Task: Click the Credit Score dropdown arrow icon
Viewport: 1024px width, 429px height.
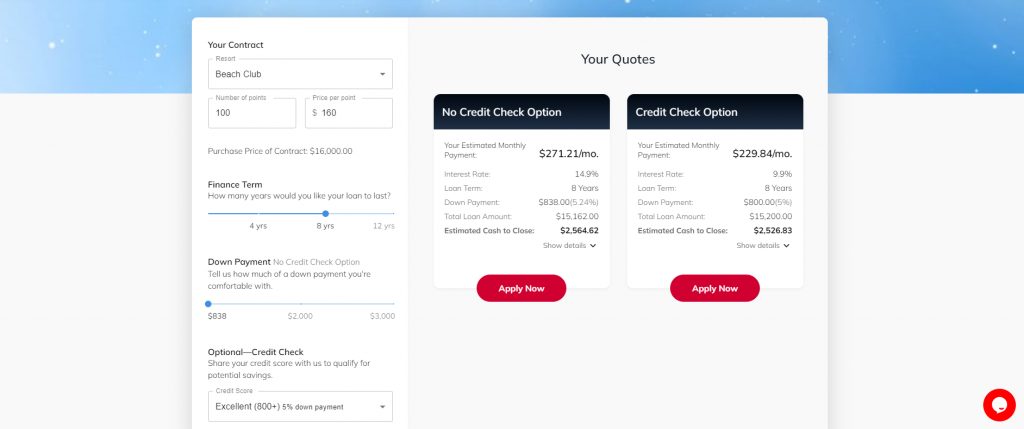Action: coord(382,407)
